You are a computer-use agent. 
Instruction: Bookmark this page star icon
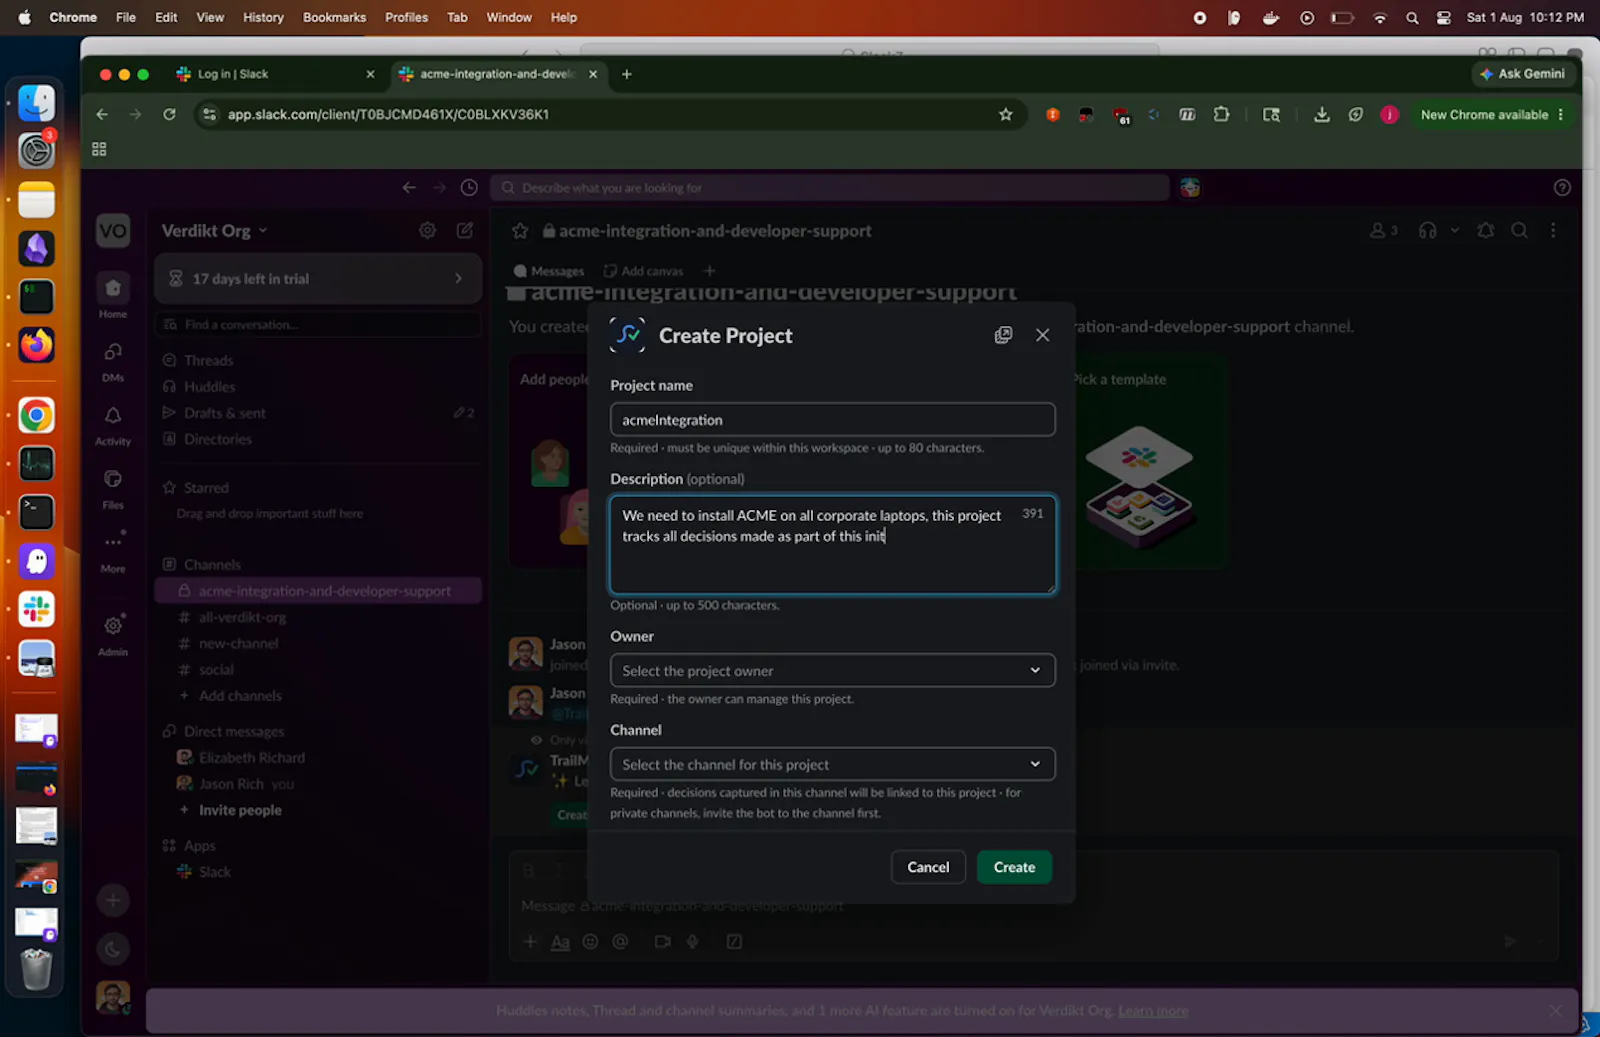point(1005,115)
